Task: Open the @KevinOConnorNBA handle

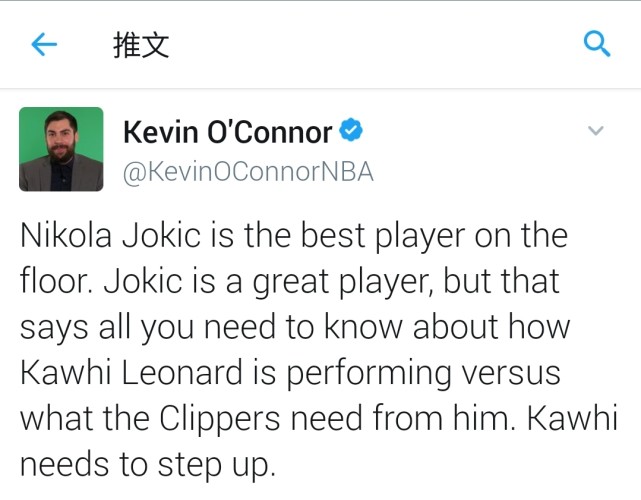Action: click(x=248, y=172)
